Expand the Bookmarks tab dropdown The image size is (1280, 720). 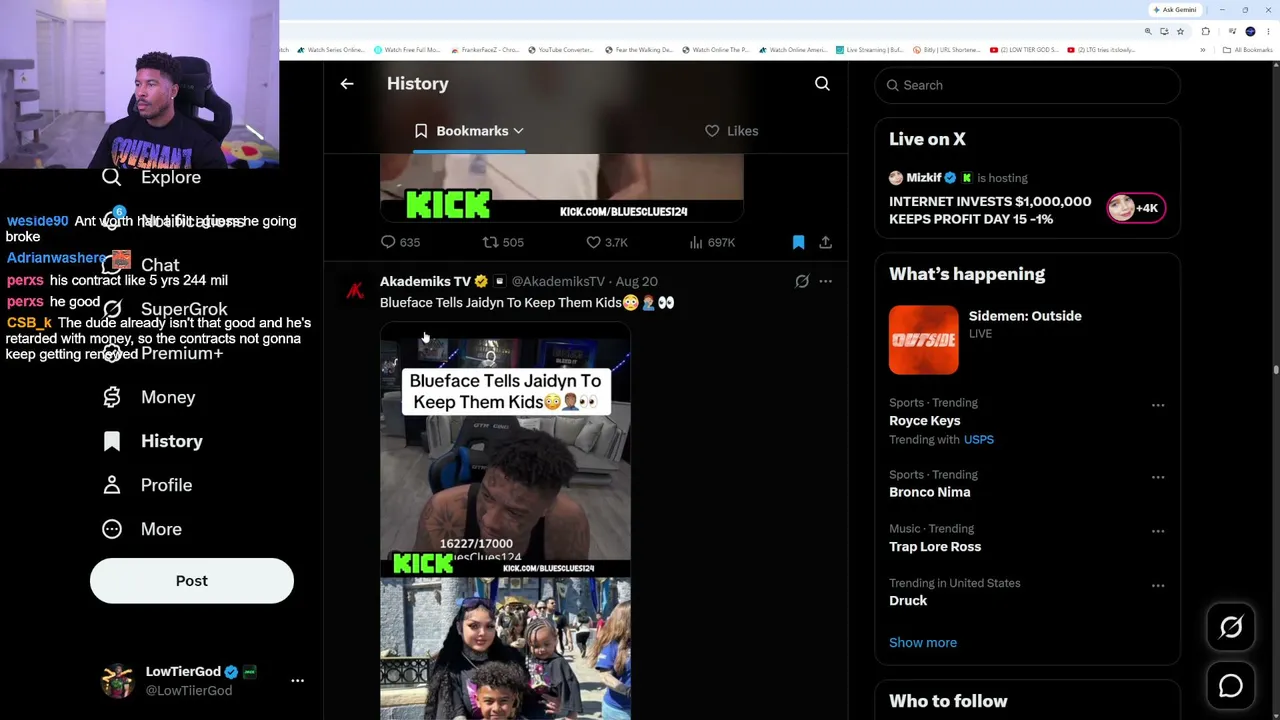[x=518, y=131]
